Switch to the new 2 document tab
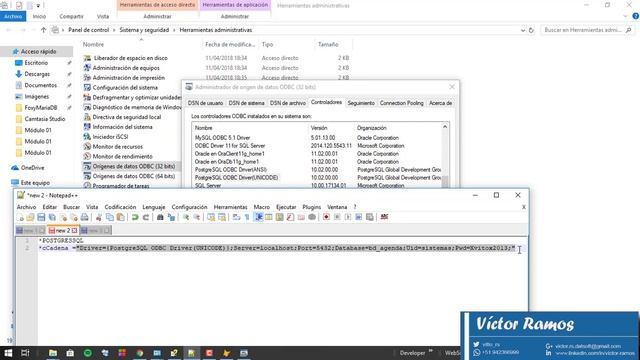Image resolution: width=640 pixels, height=360 pixels. pos(63,231)
